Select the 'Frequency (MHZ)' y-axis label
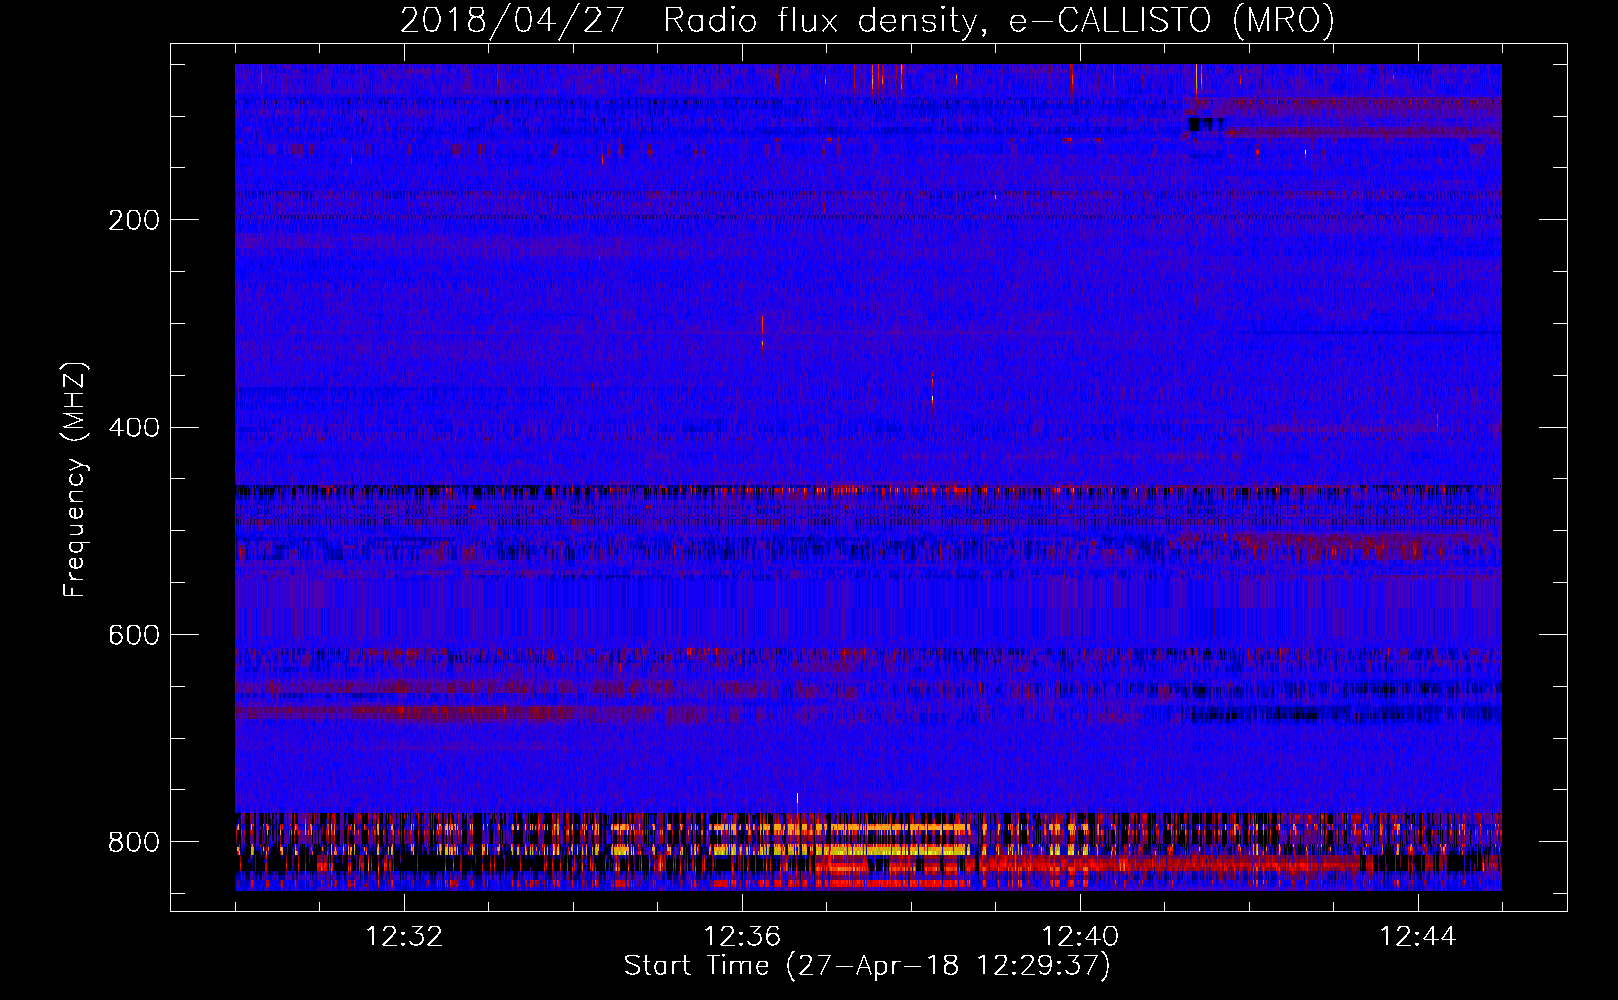 click(74, 479)
